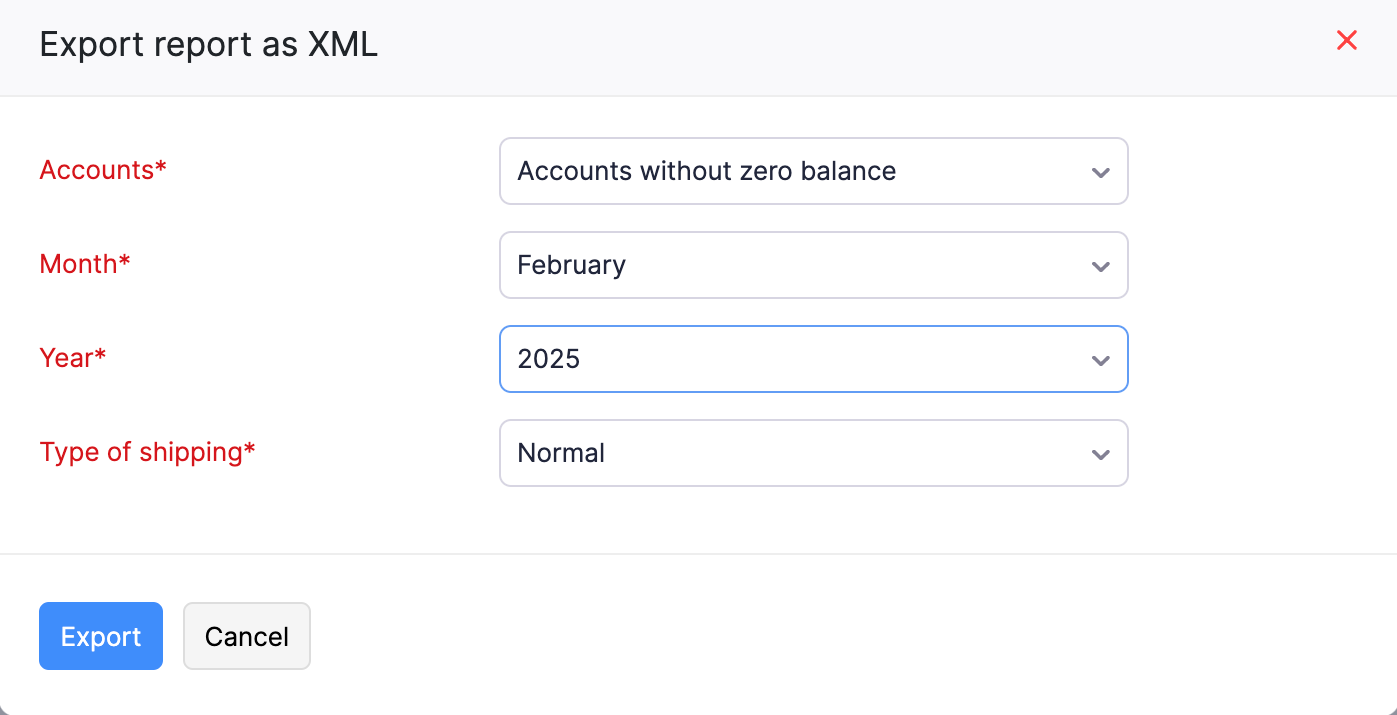Click the Month* label
This screenshot has height=715, width=1397.
click(x=85, y=264)
